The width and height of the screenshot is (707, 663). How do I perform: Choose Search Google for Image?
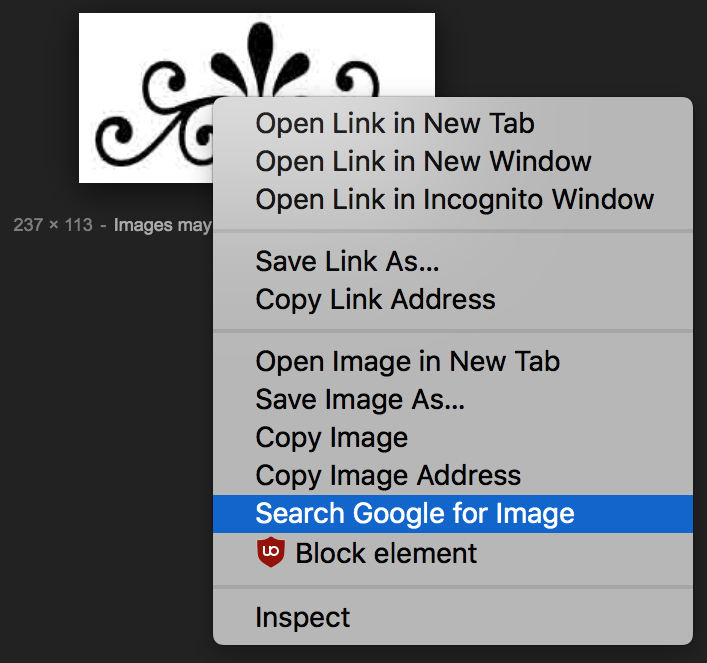pyautogui.click(x=415, y=514)
